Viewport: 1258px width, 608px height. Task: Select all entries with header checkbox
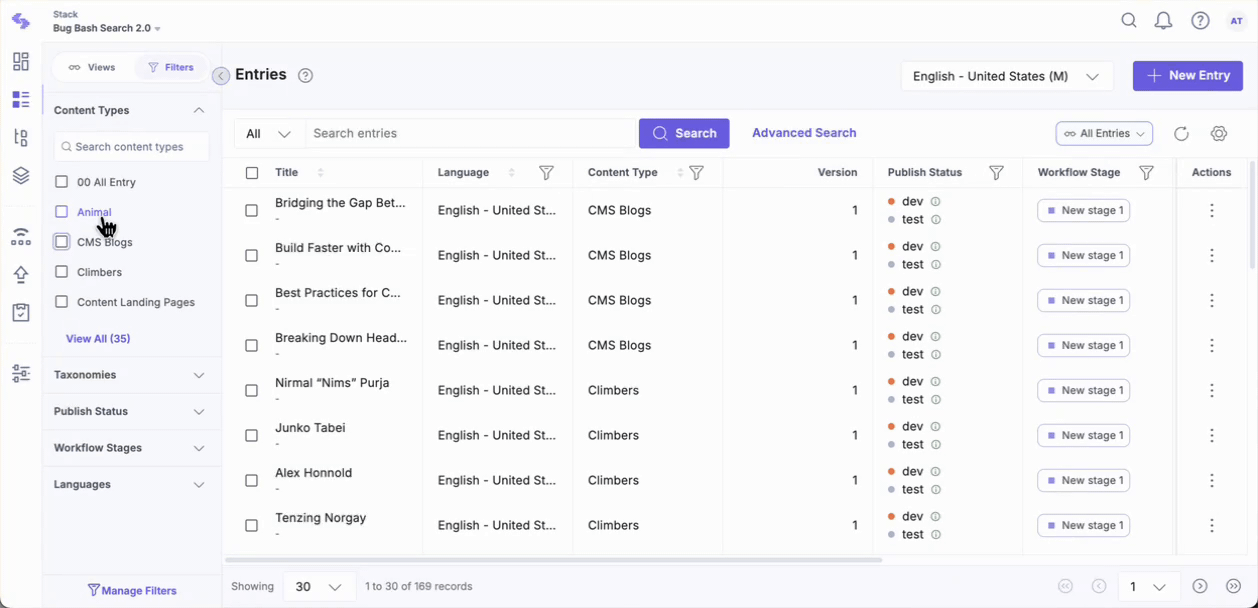(252, 173)
